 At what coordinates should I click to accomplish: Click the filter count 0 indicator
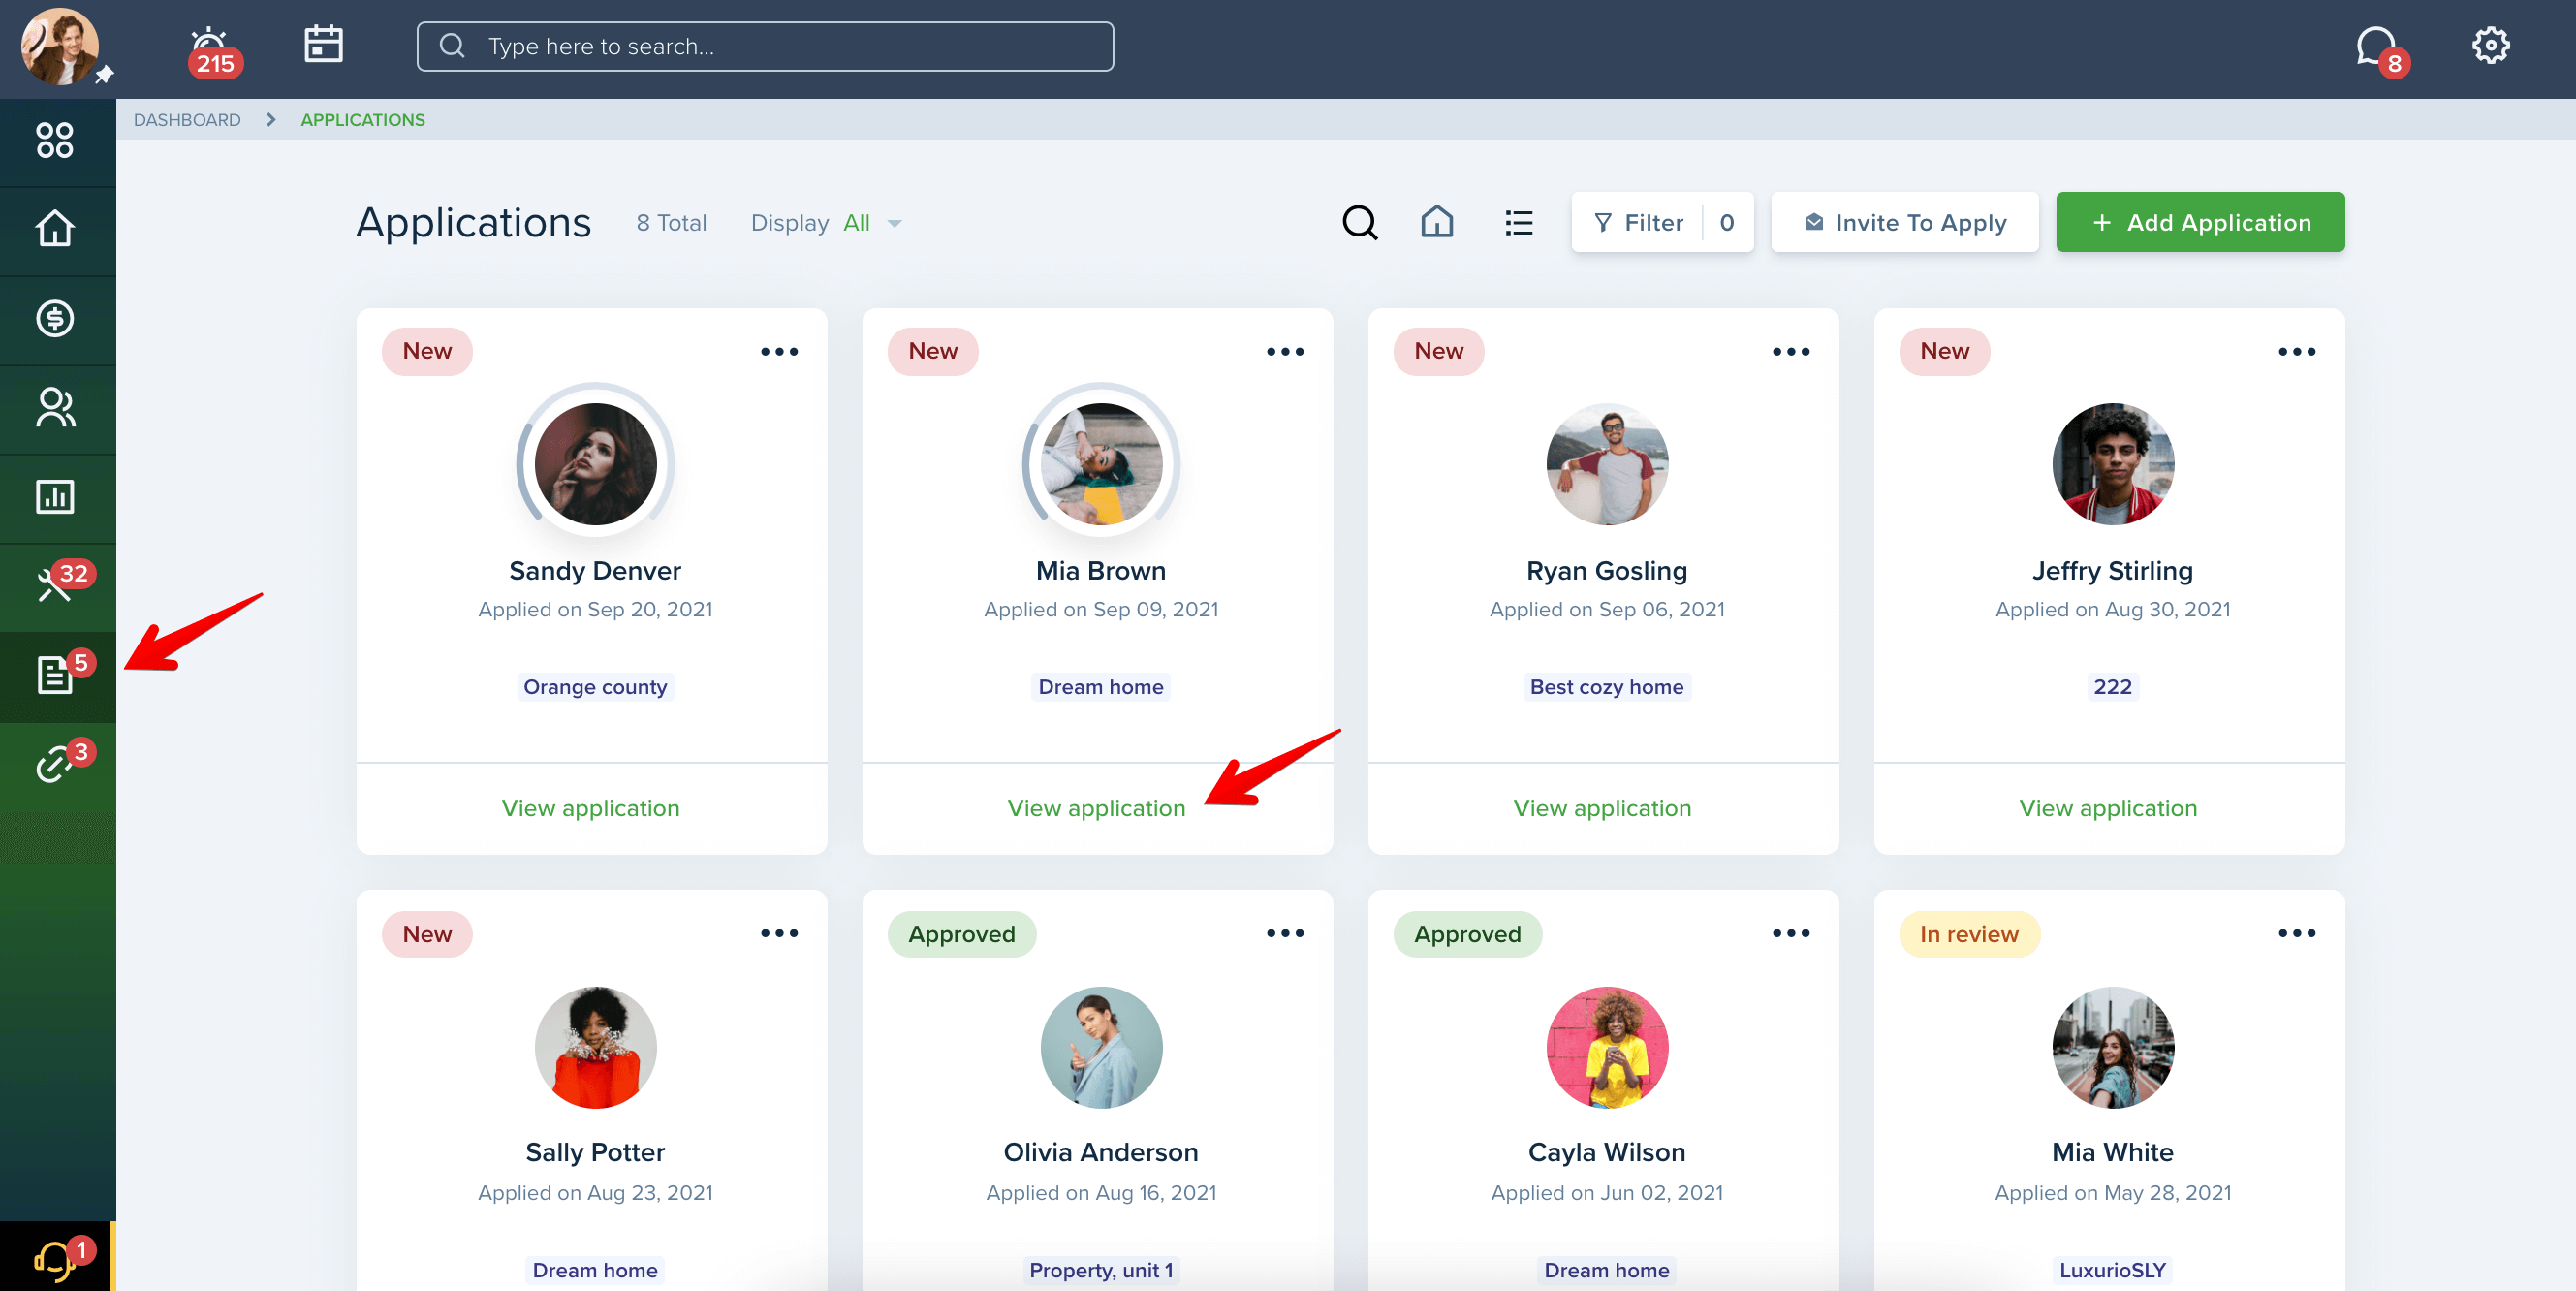pos(1727,222)
